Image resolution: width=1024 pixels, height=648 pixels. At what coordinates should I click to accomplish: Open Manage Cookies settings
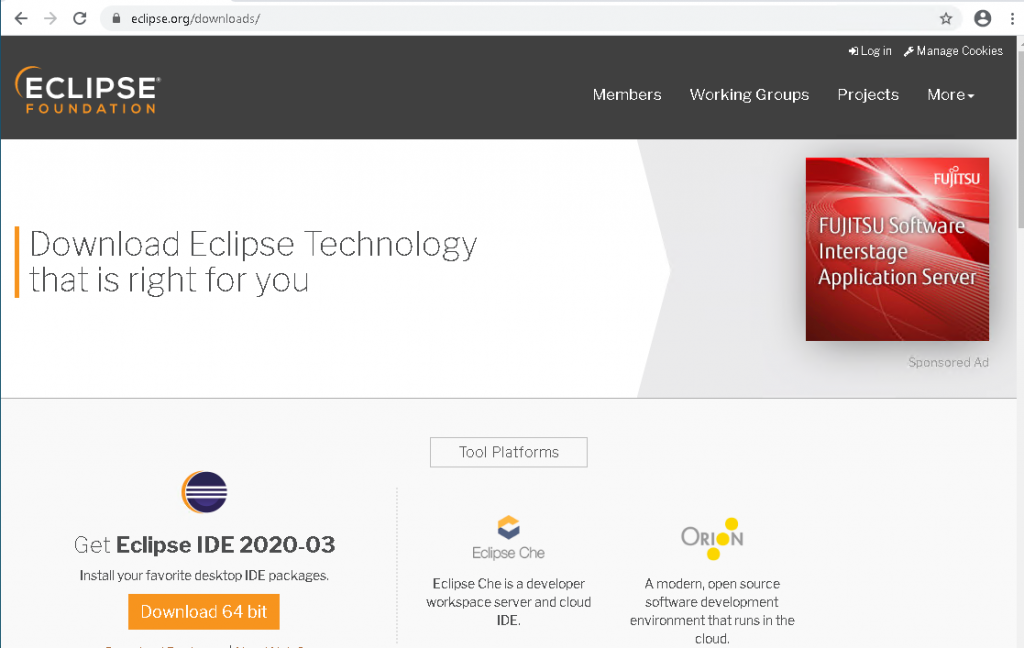953,51
